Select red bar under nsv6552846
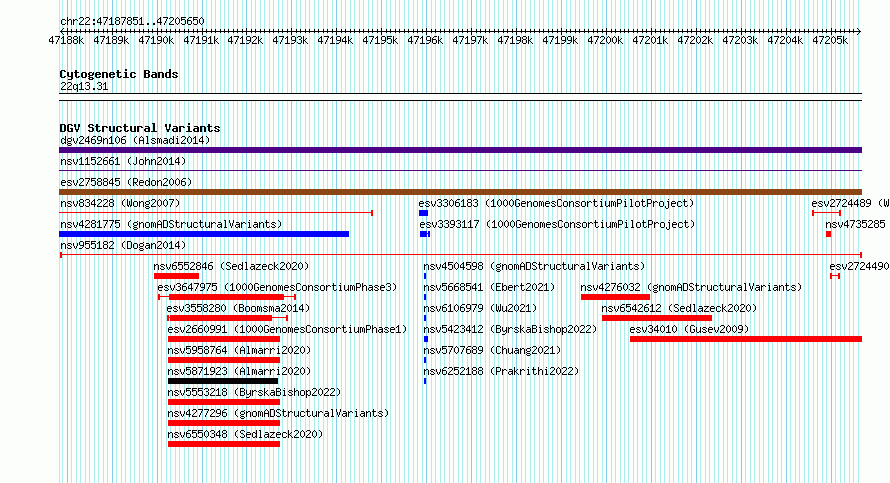The image size is (890, 483). (x=177, y=276)
